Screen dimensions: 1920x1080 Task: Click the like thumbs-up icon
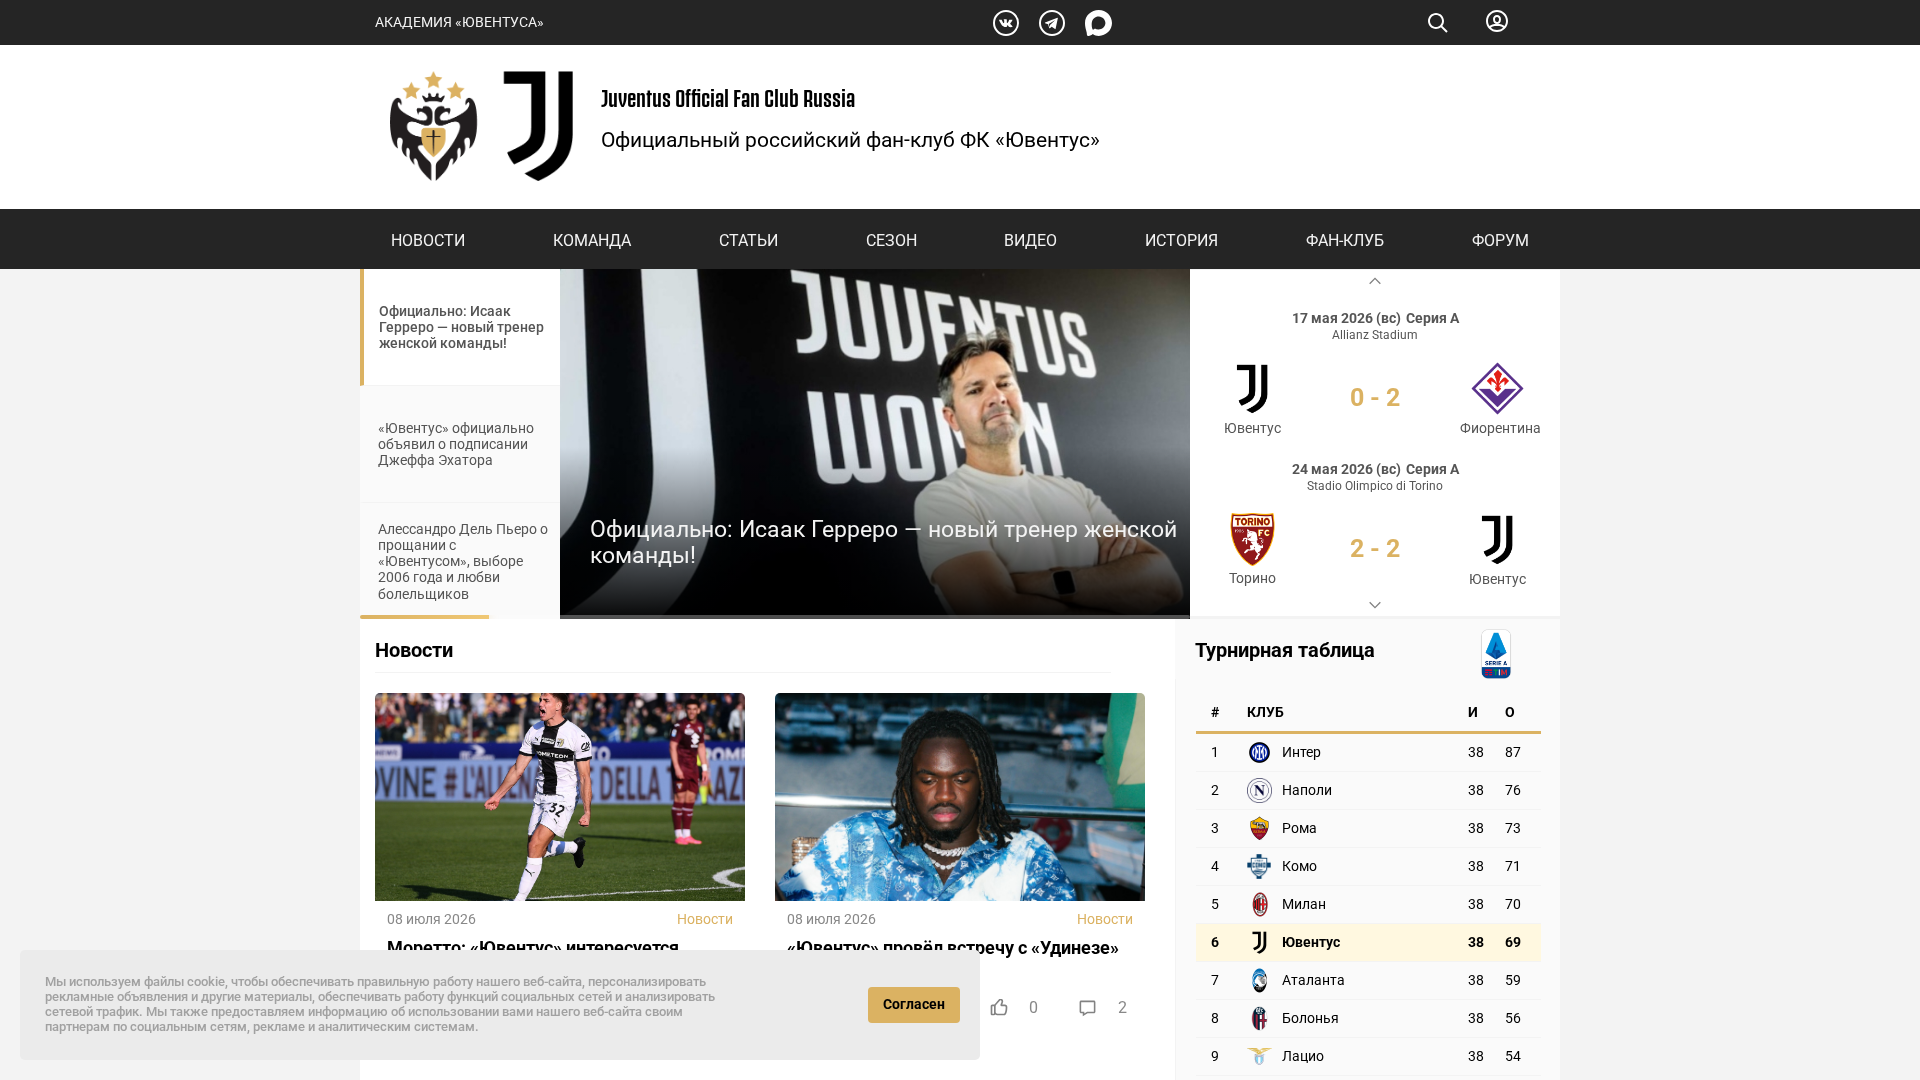(999, 1007)
